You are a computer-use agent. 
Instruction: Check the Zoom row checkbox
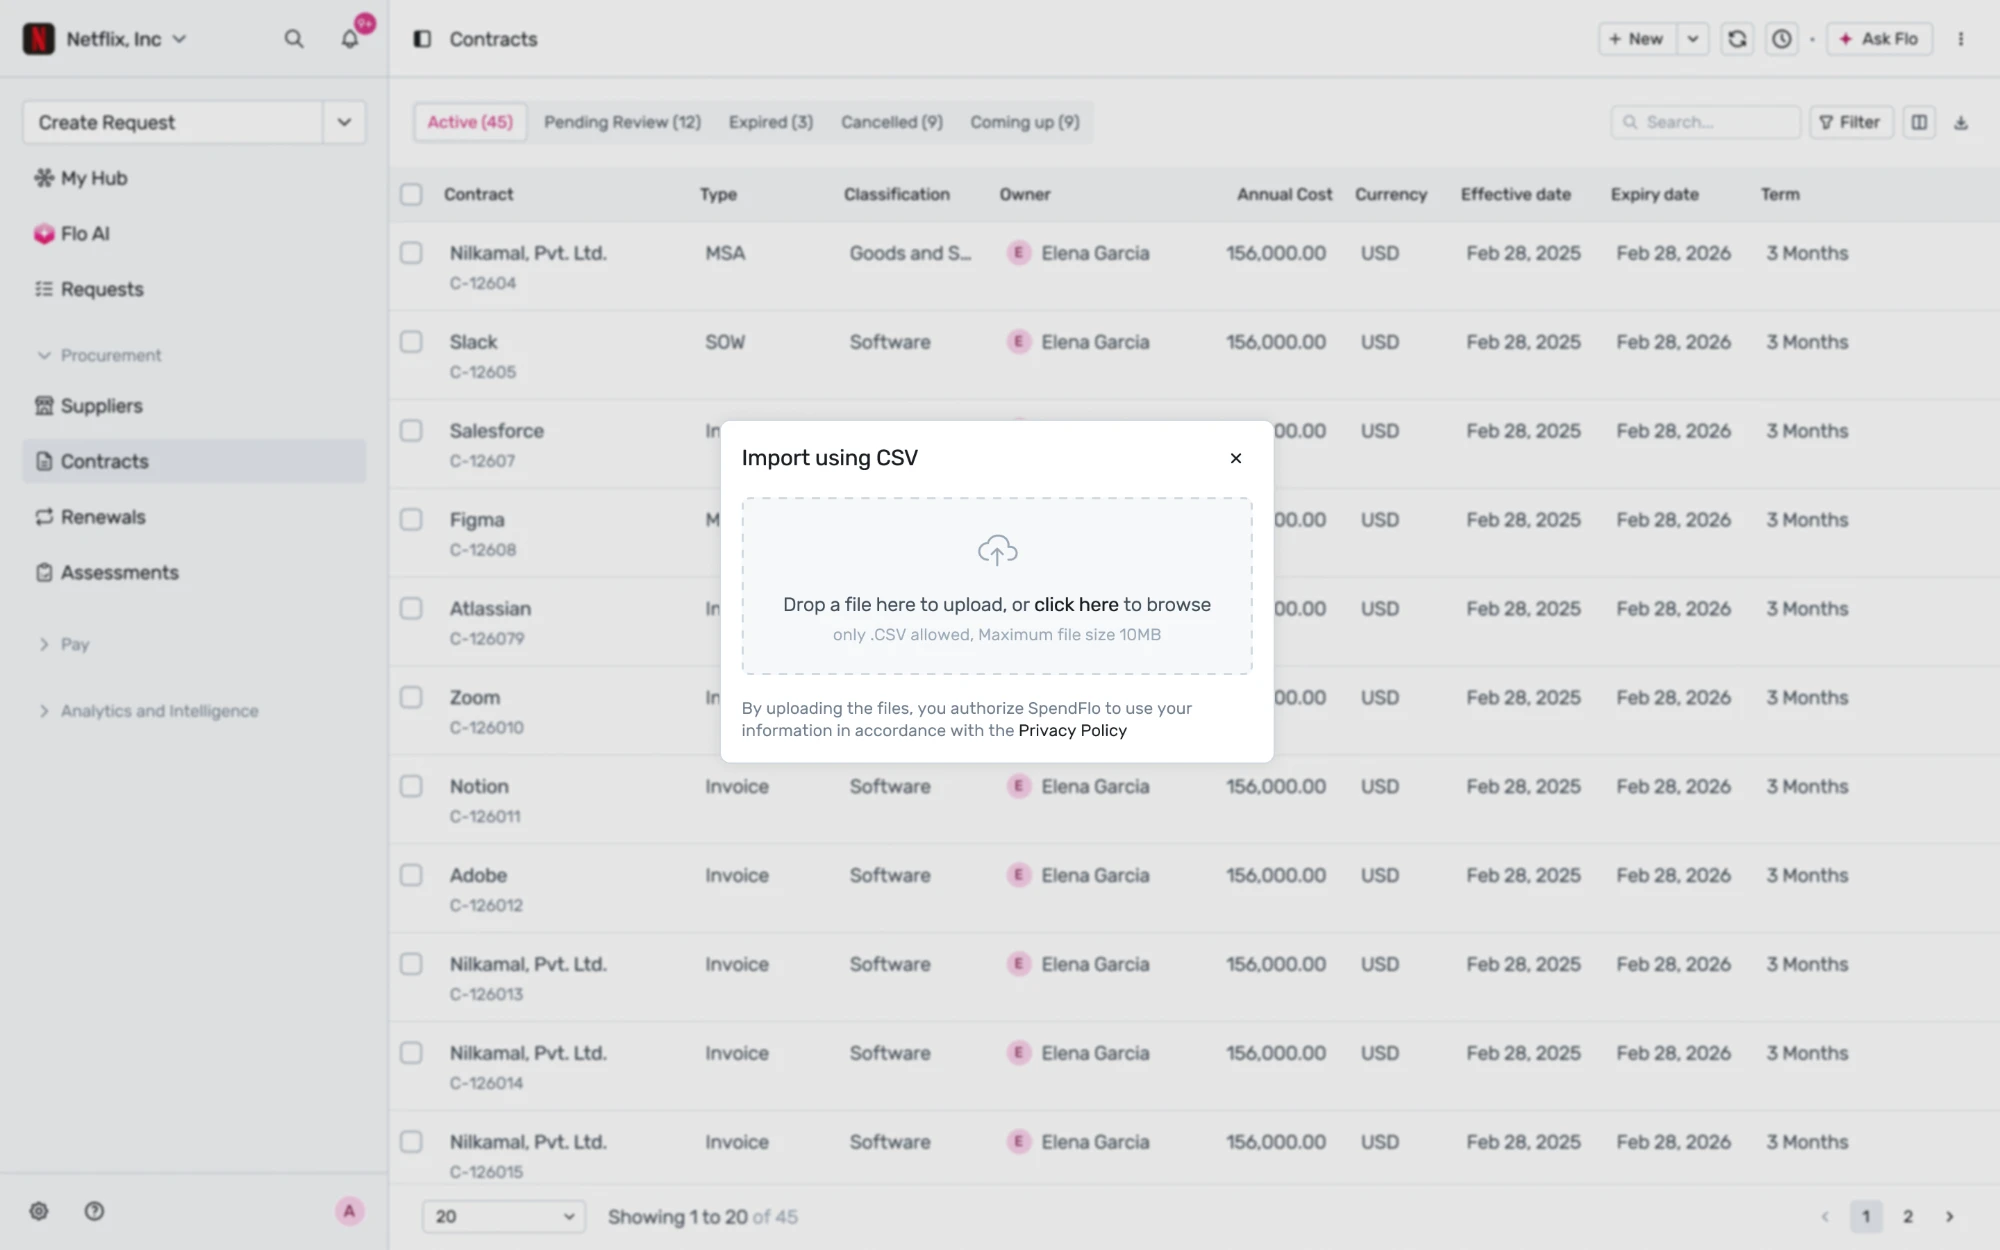411,698
